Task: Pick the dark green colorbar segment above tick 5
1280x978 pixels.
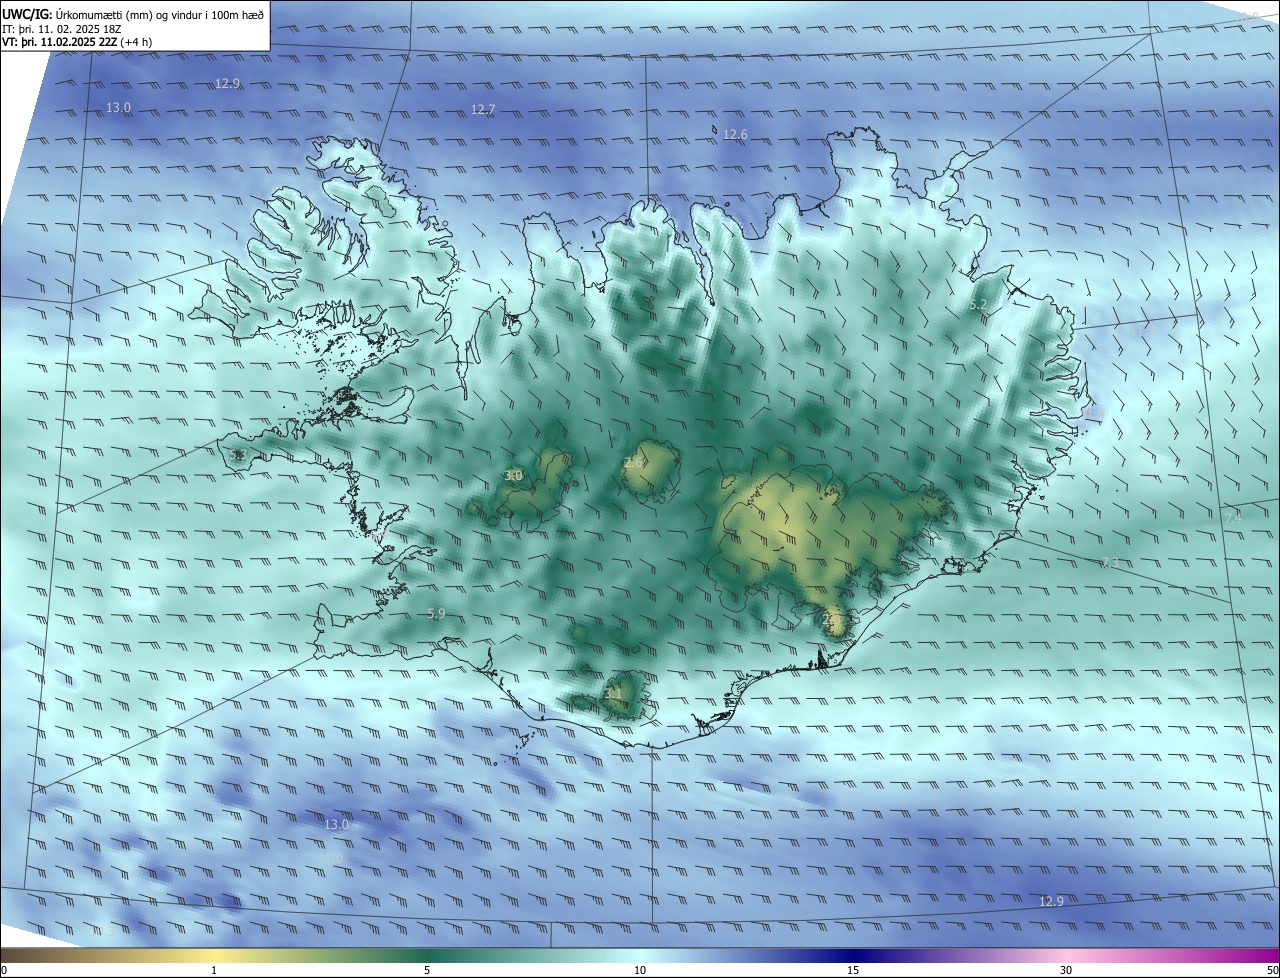Action: [427, 956]
